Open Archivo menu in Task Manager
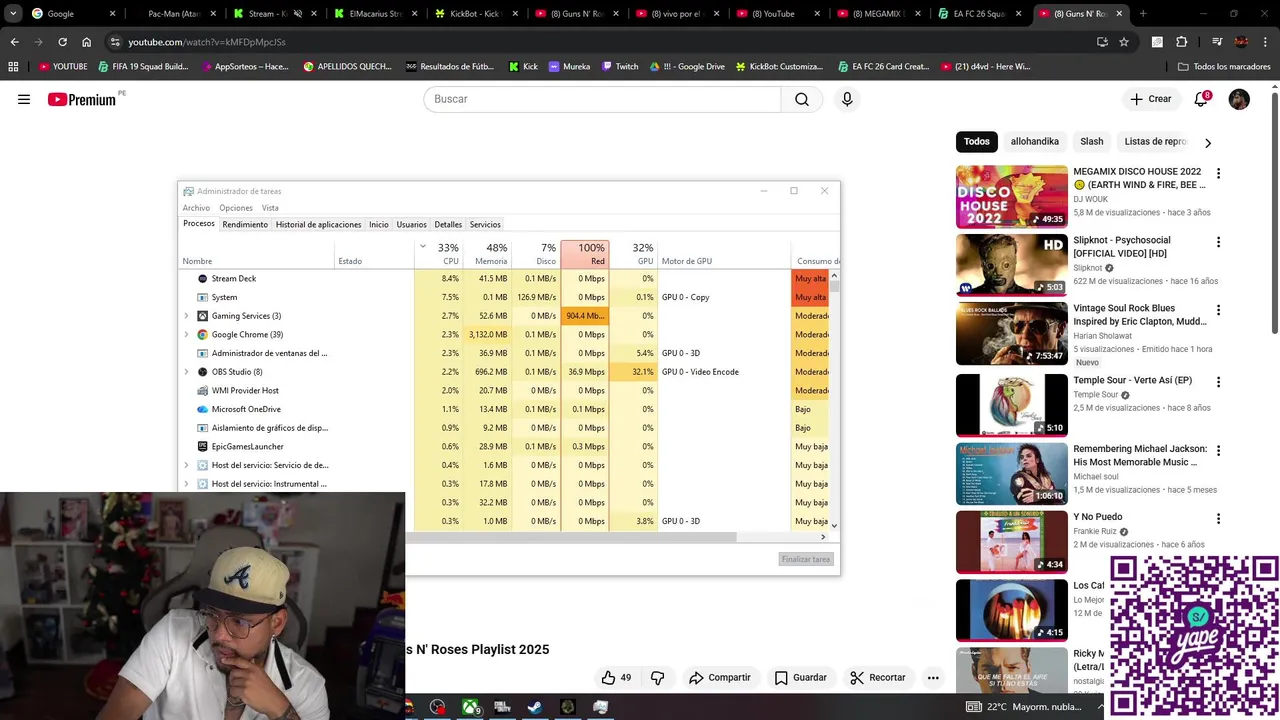 (x=196, y=208)
